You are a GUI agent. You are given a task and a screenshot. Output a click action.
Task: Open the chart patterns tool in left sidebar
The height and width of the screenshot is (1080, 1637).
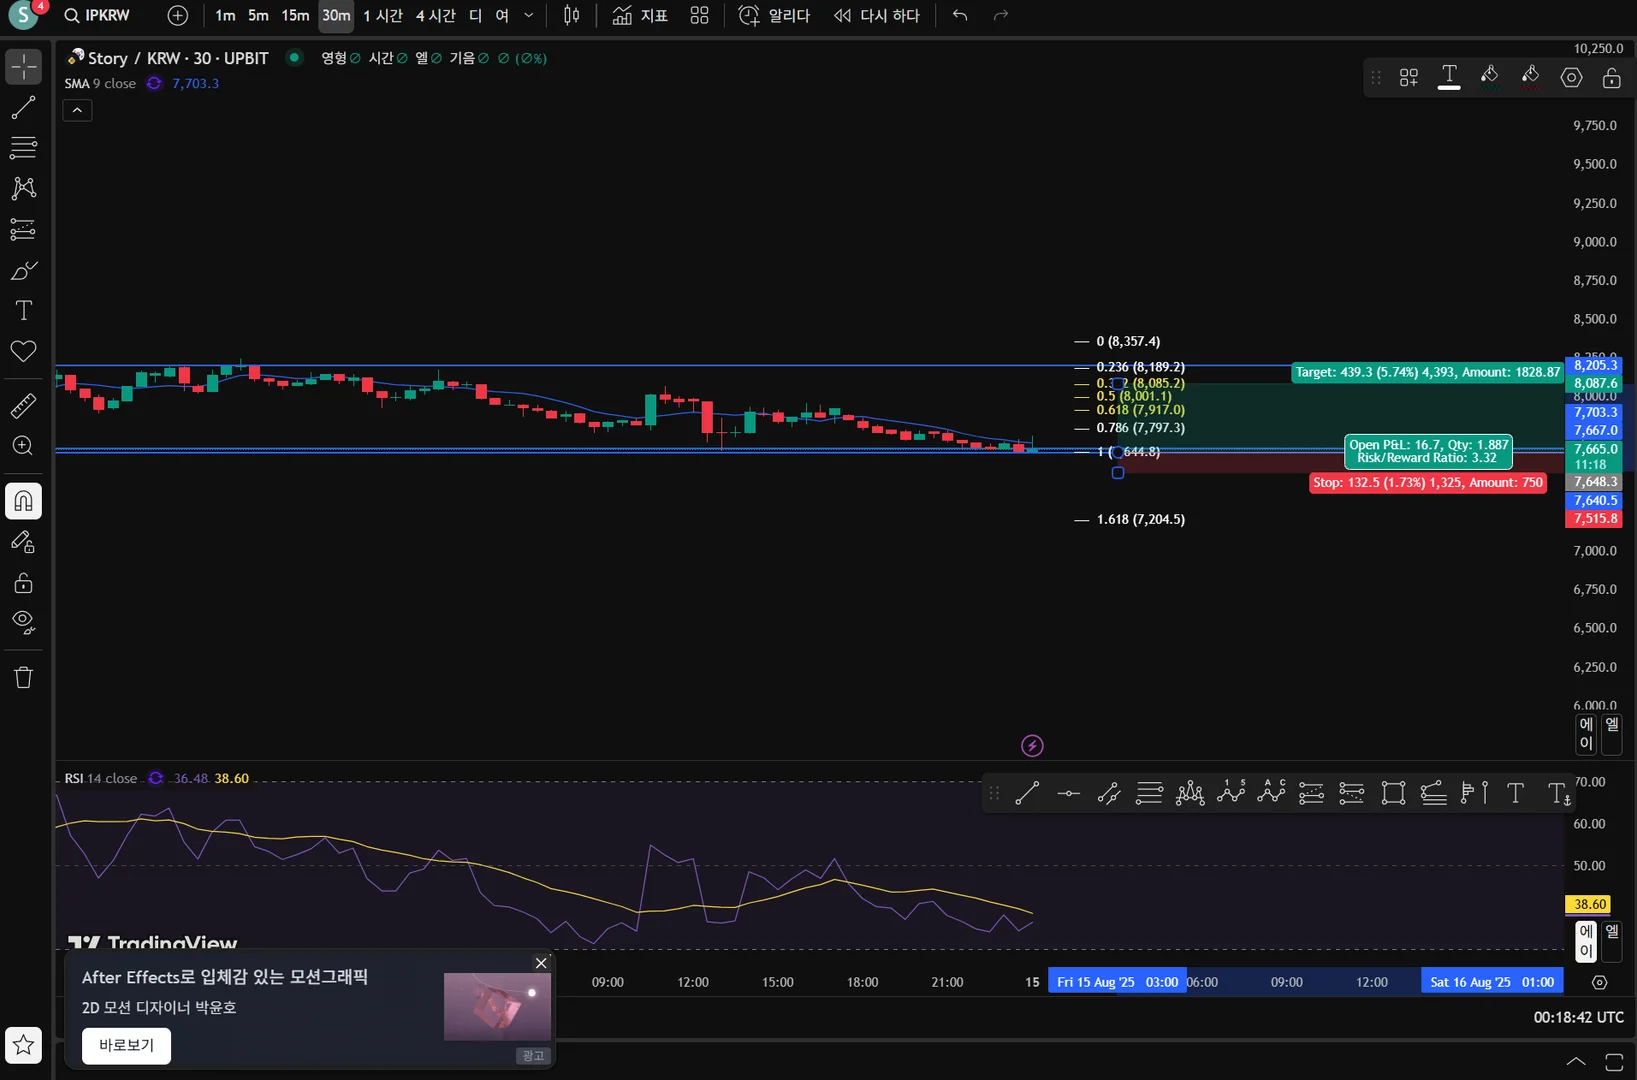click(23, 188)
